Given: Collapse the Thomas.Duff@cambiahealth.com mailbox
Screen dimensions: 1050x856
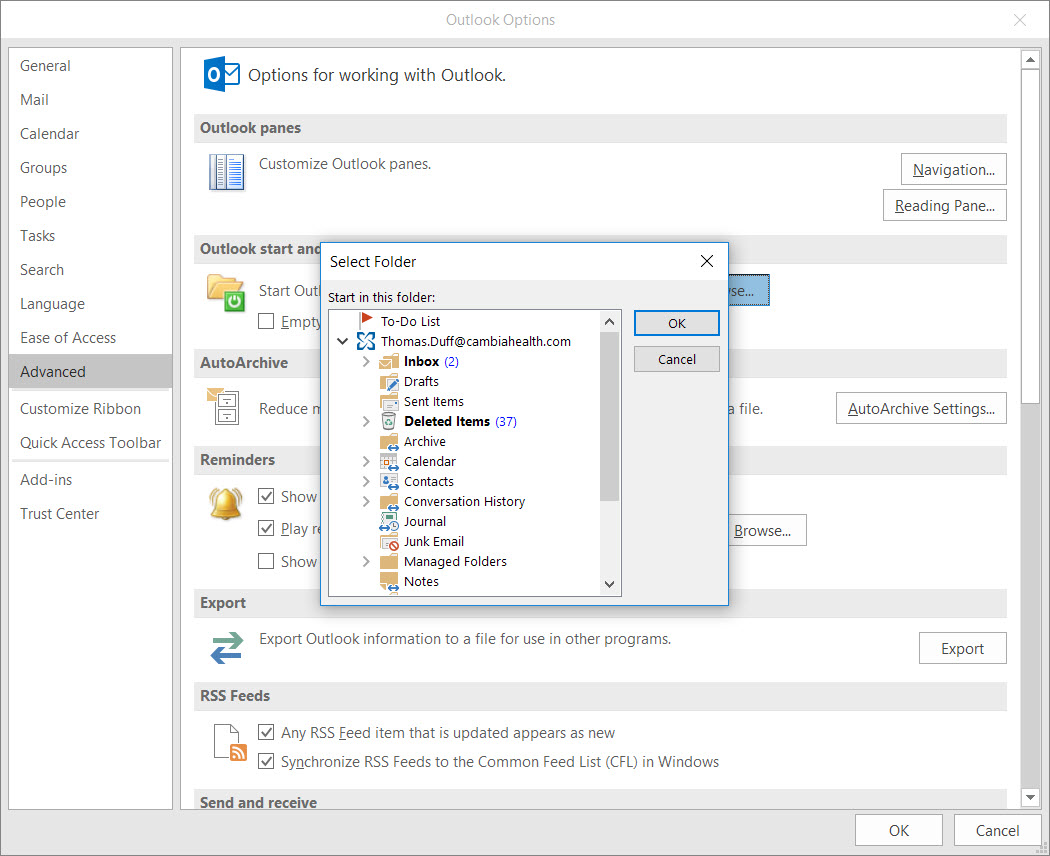Looking at the screenshot, I should click(x=343, y=341).
